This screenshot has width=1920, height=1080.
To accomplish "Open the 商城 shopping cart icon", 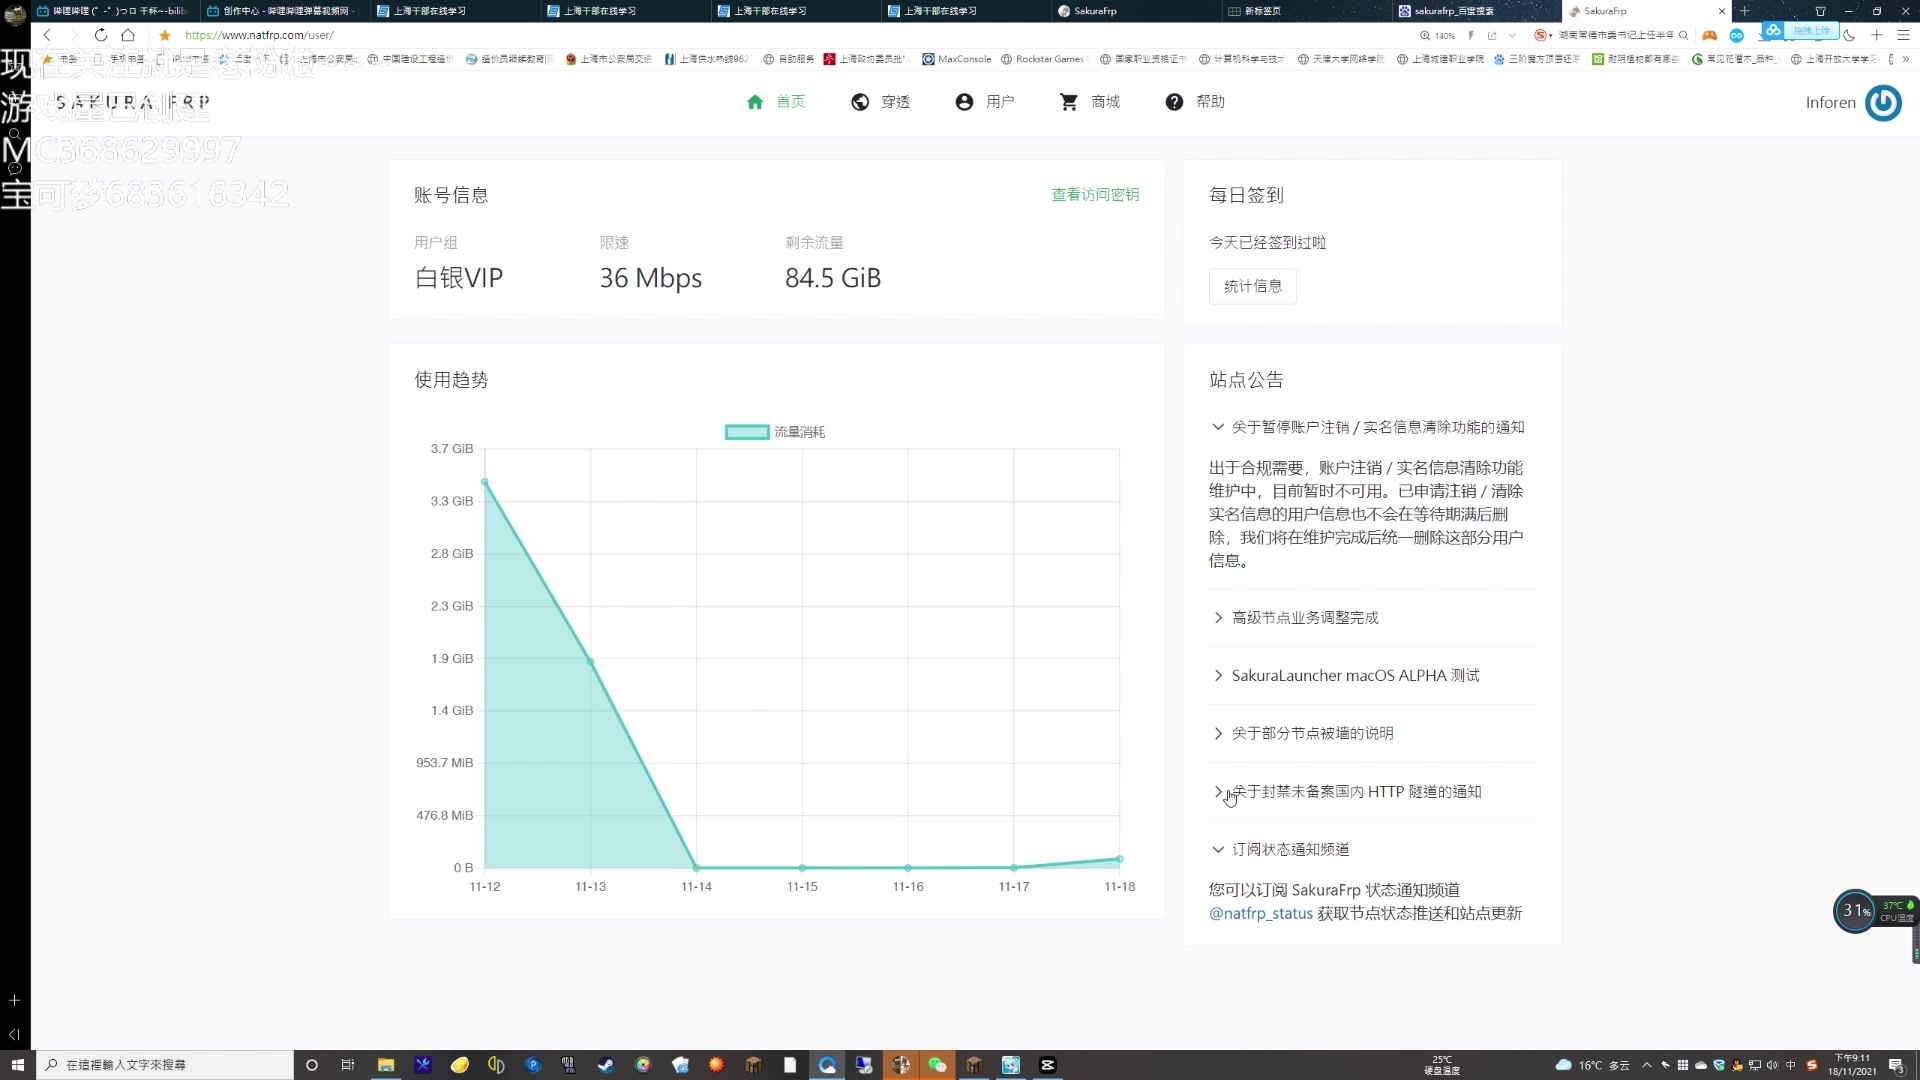I will 1069,102.
